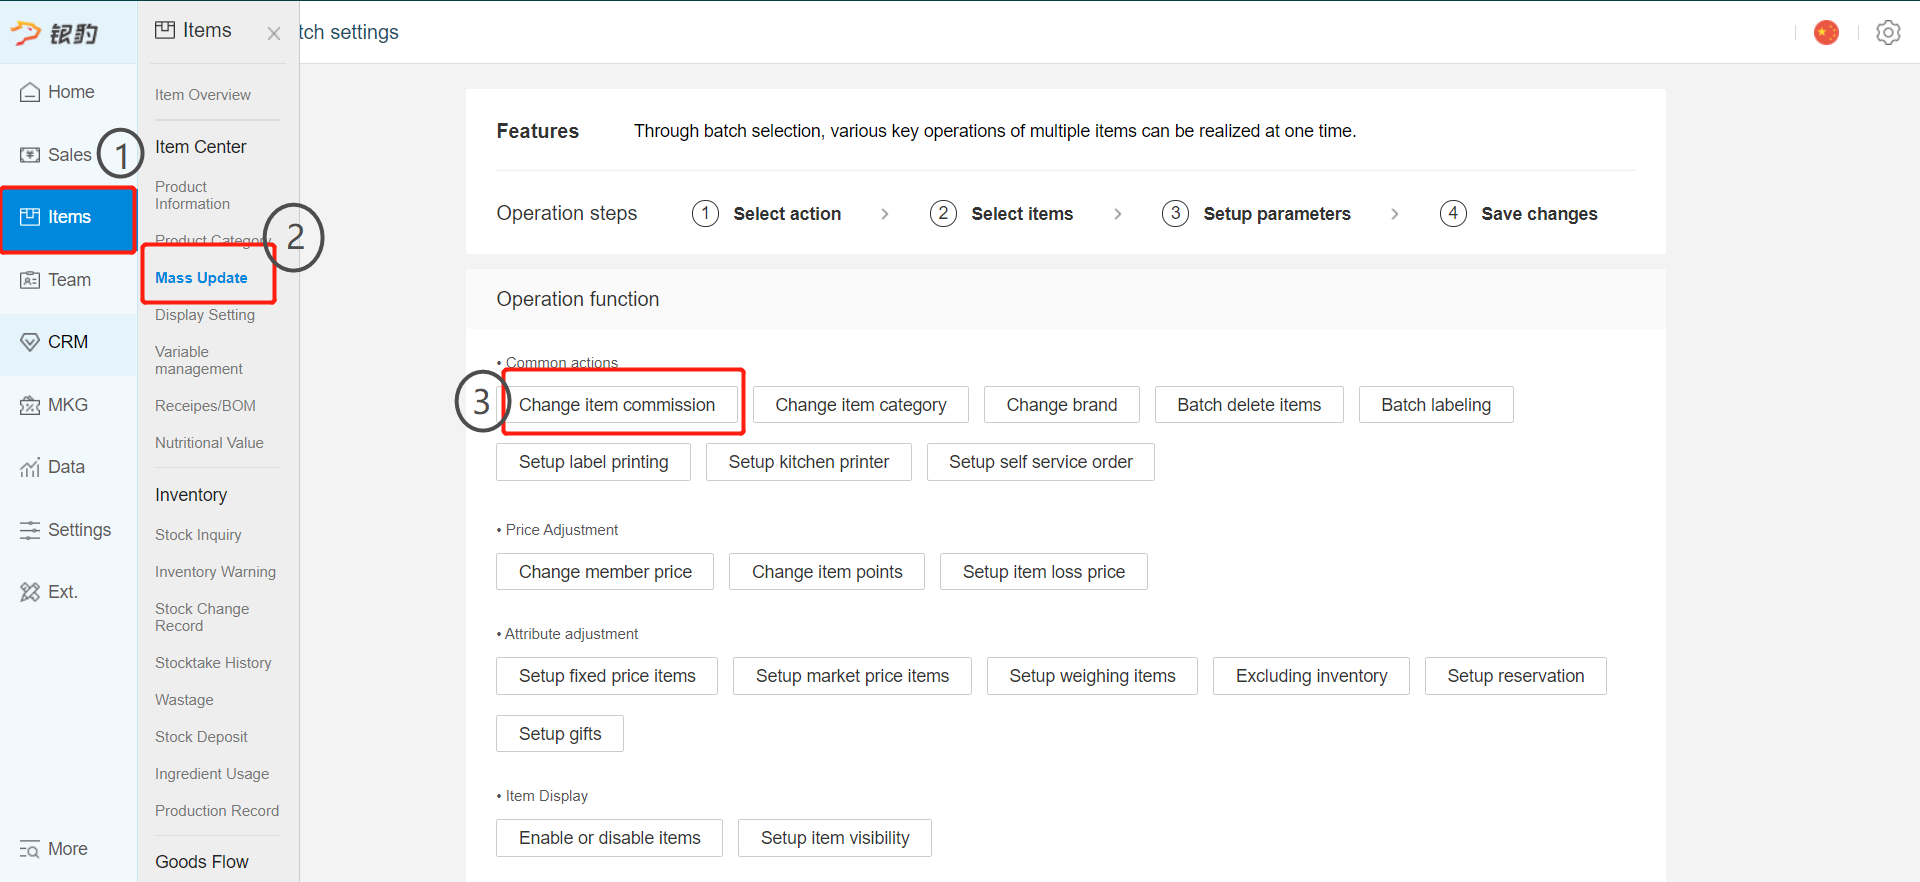
Task: Click the orange logo at top left
Action: [55, 33]
